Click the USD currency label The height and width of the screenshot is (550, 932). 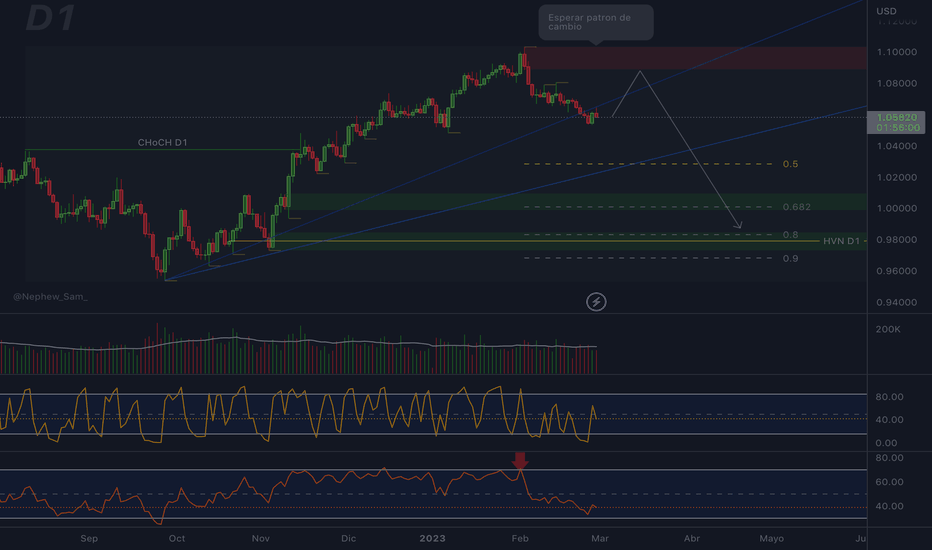coord(886,11)
